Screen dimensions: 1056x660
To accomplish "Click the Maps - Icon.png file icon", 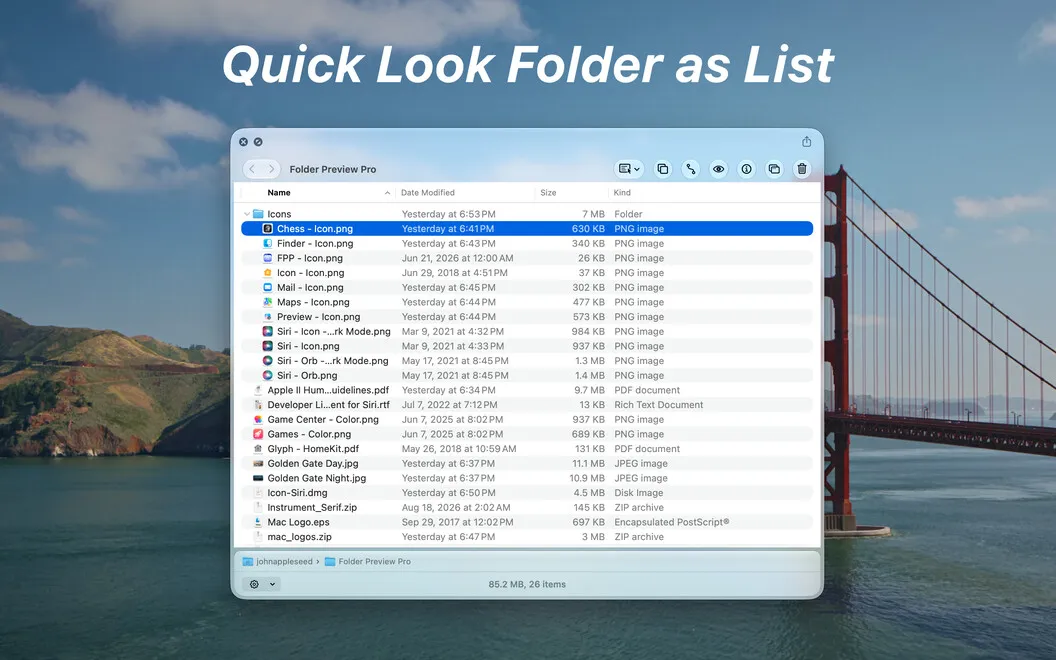I will pos(267,302).
